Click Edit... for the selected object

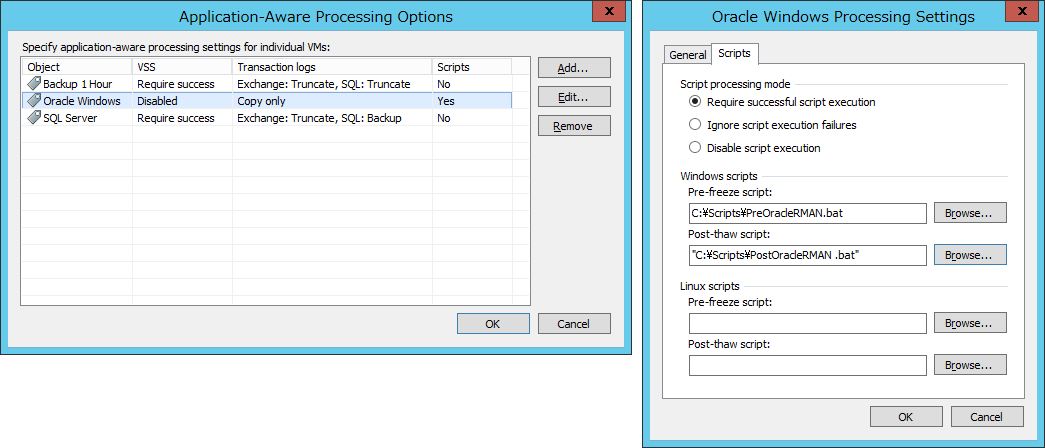click(574, 97)
